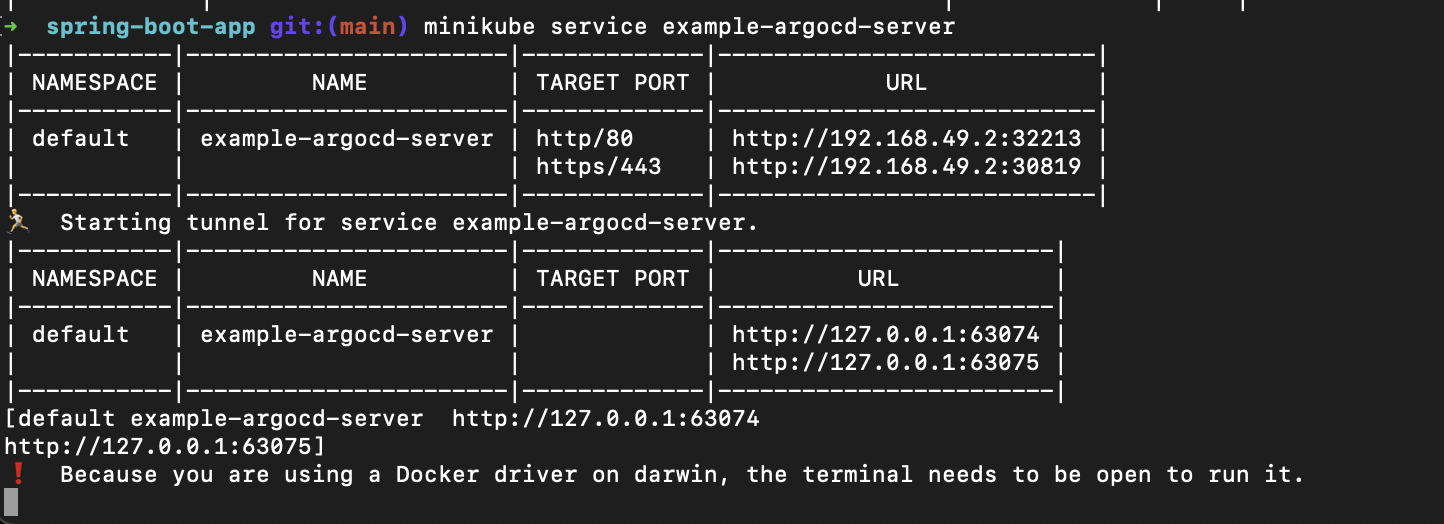Viewport: 1444px width, 524px height.
Task: Click the https/443 target port entry
Action: tap(599, 166)
